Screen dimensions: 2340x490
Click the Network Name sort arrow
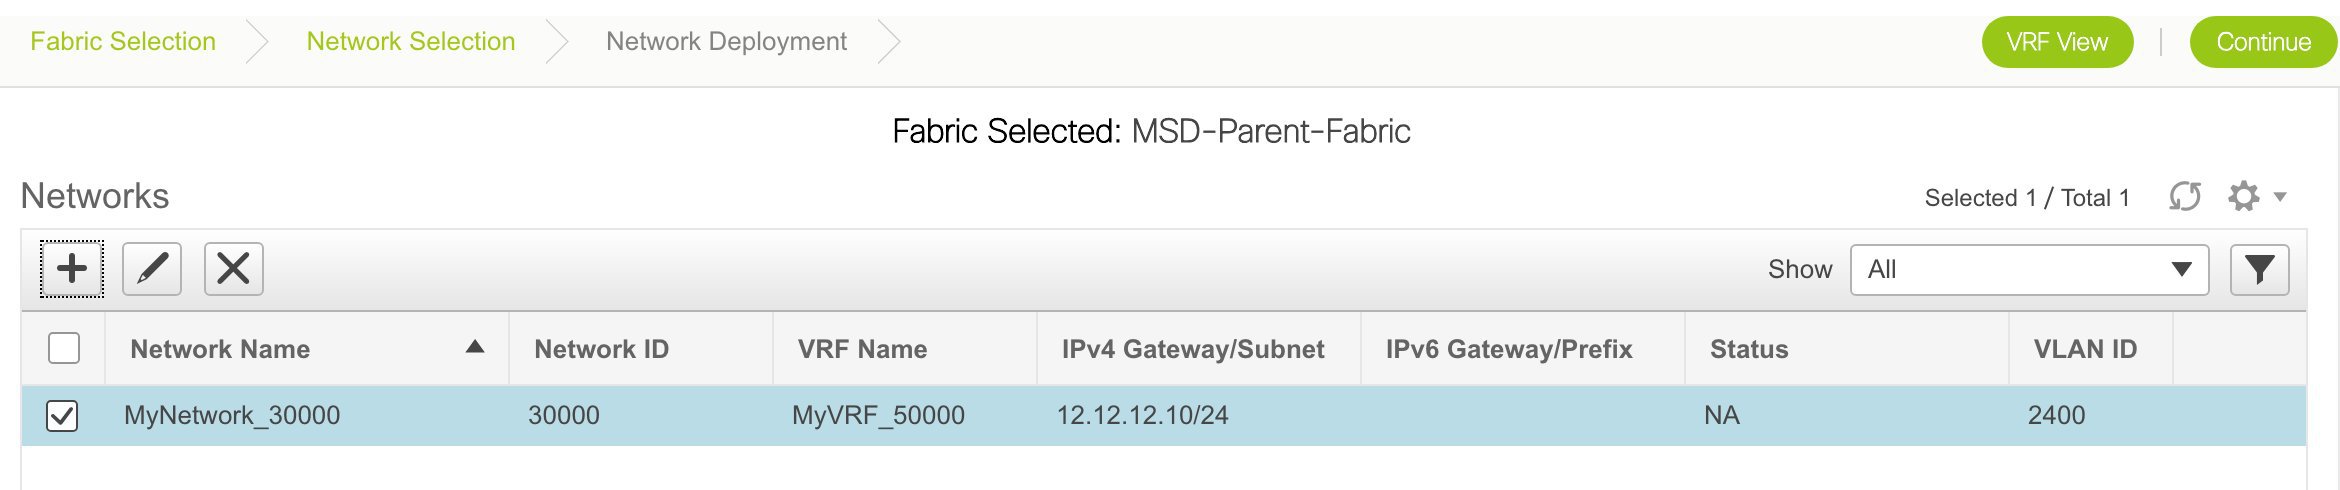pos(475,347)
